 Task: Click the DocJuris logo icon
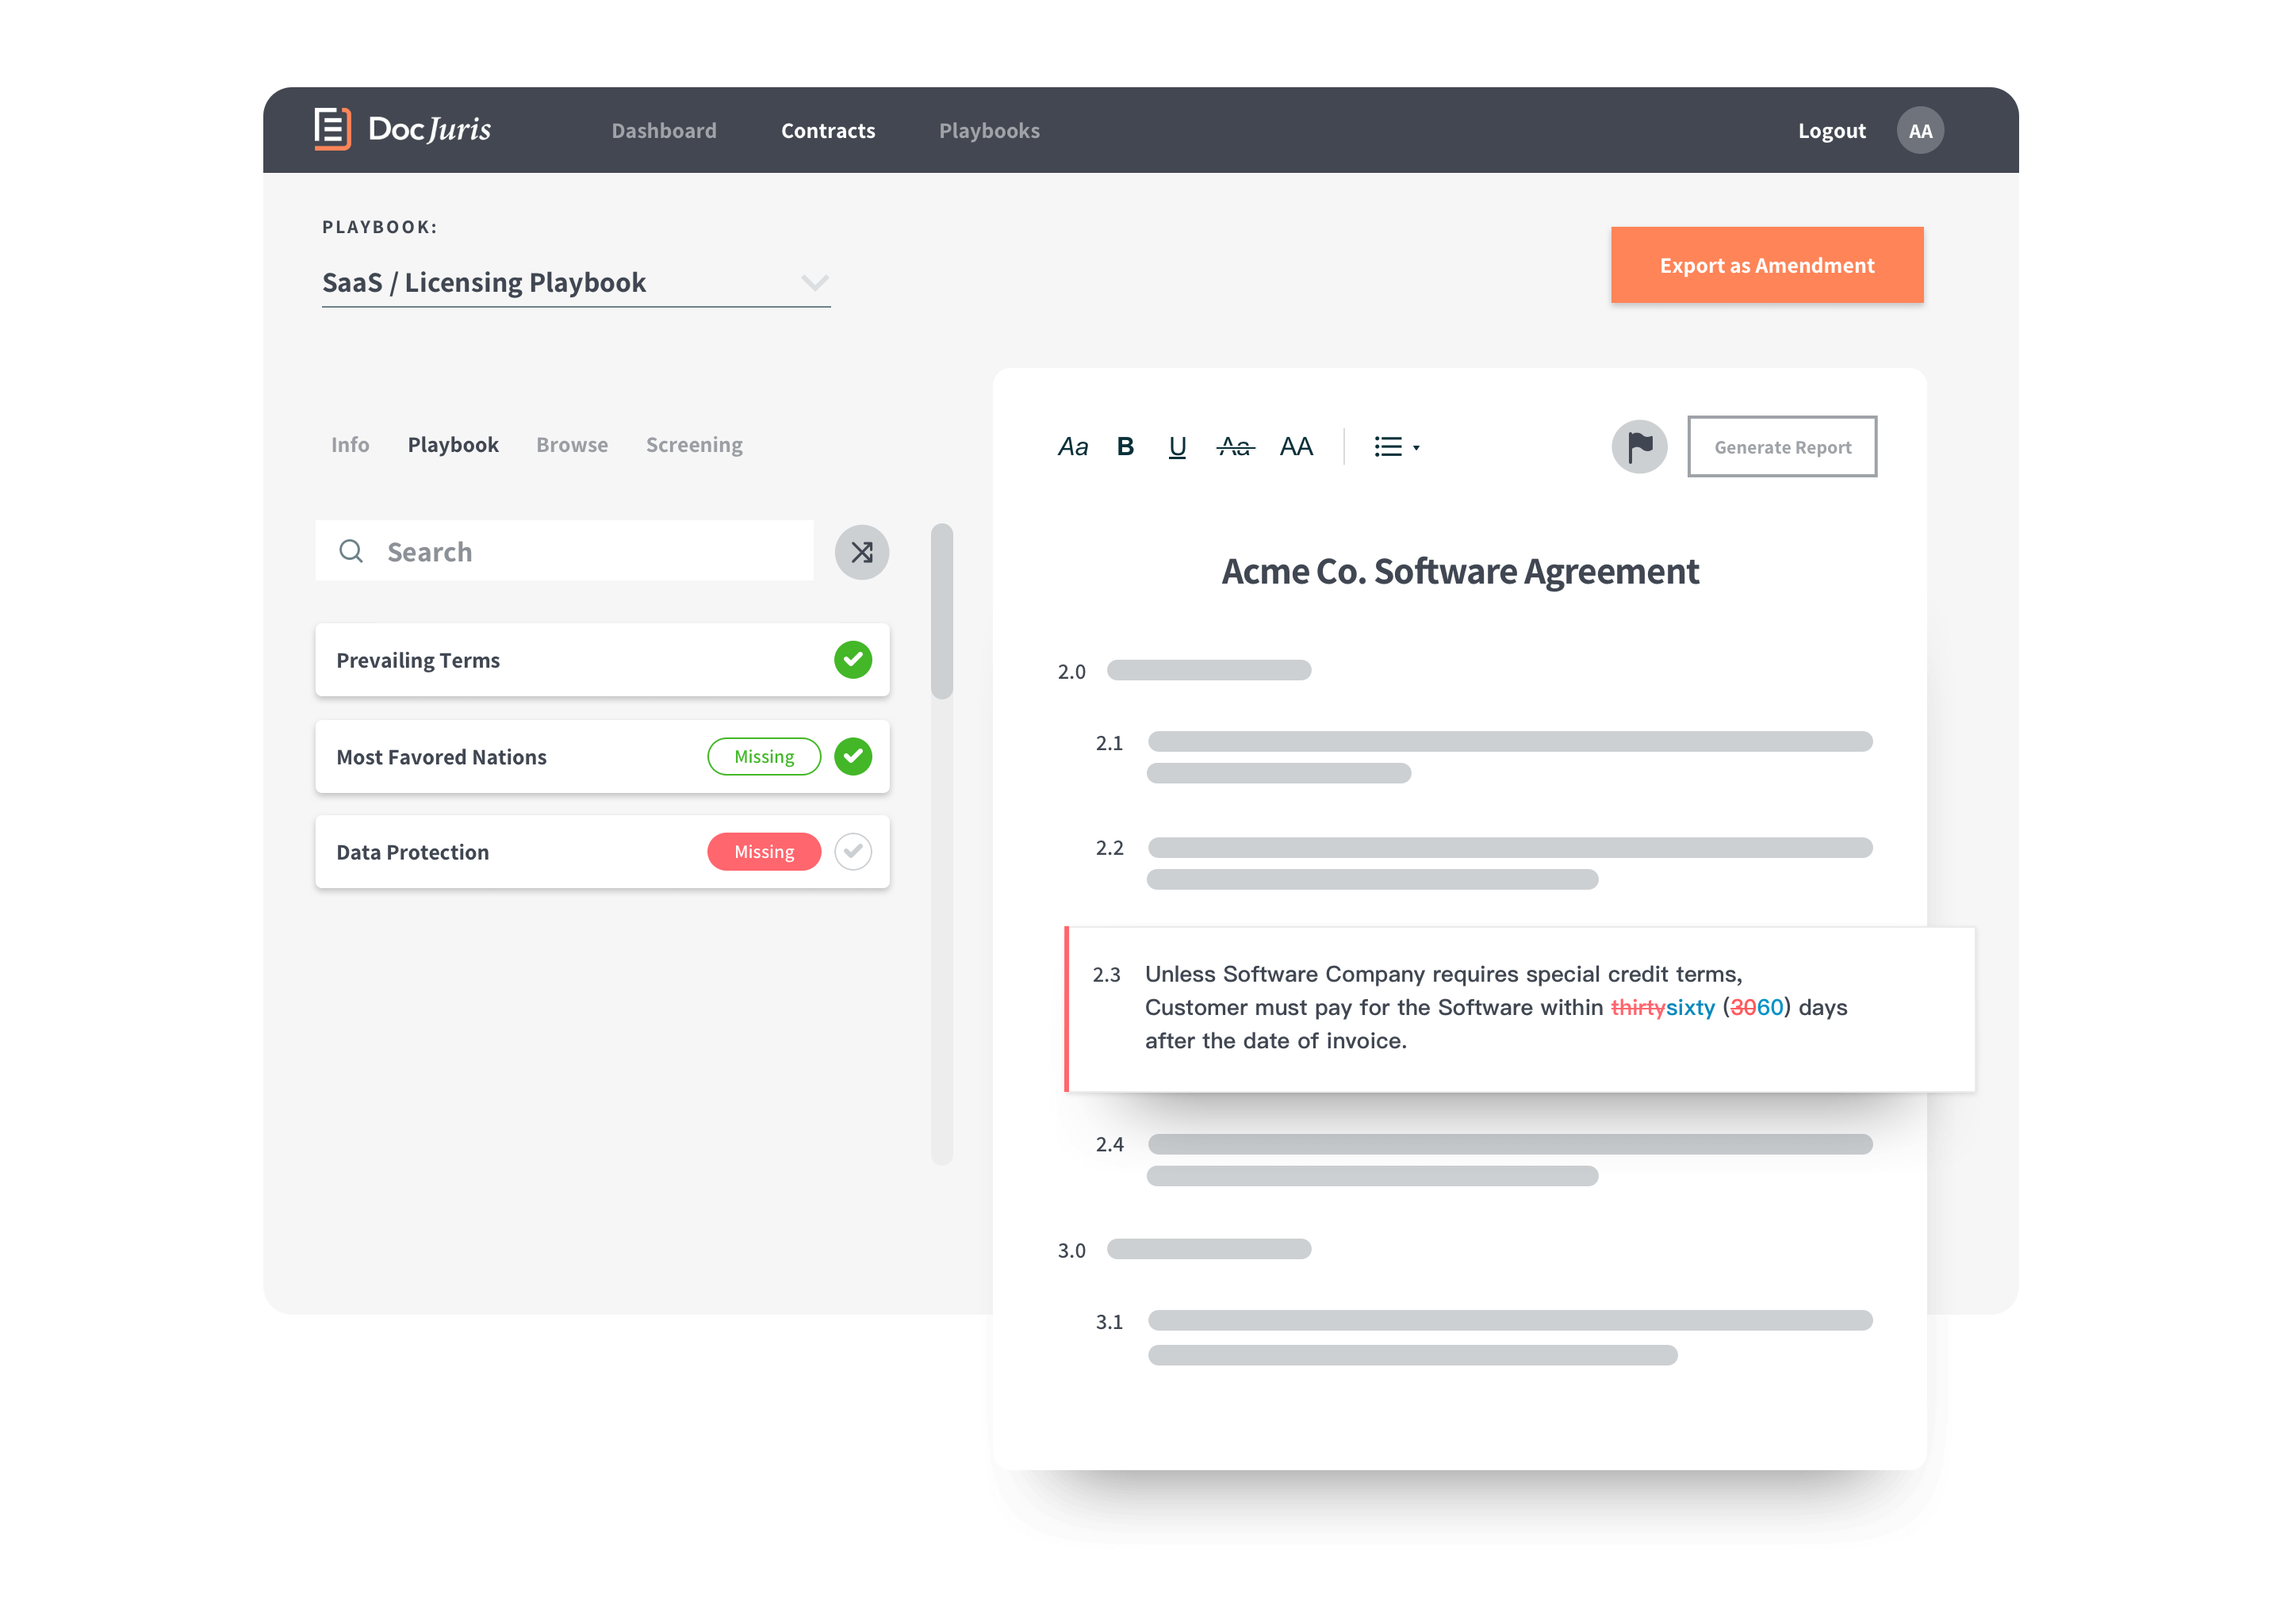click(x=332, y=129)
